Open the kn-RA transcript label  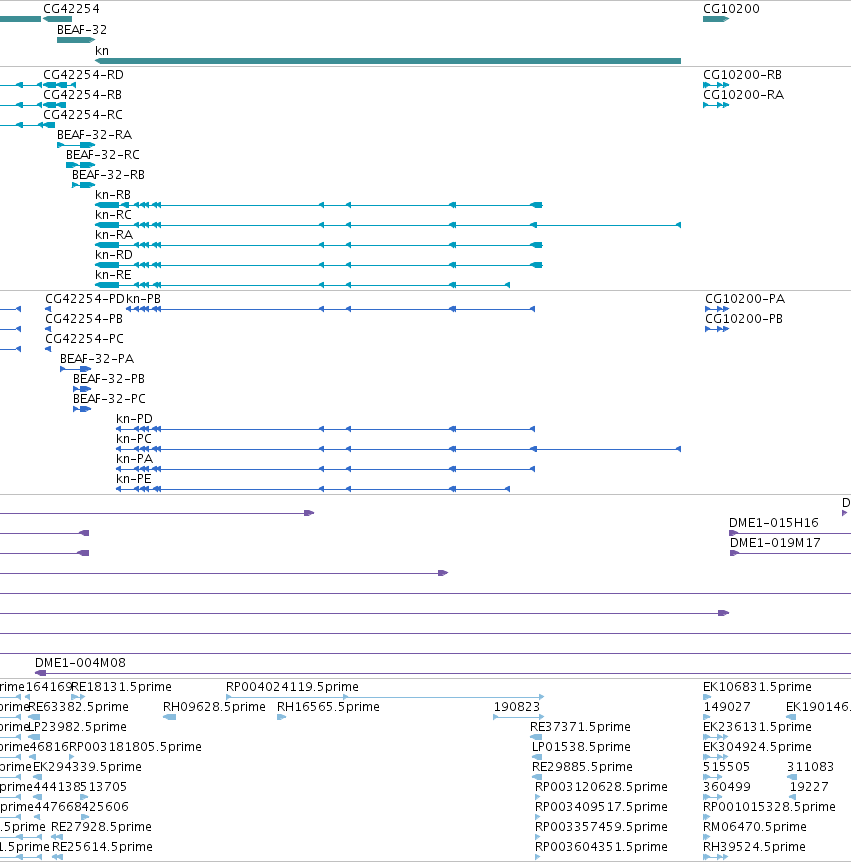[114, 235]
